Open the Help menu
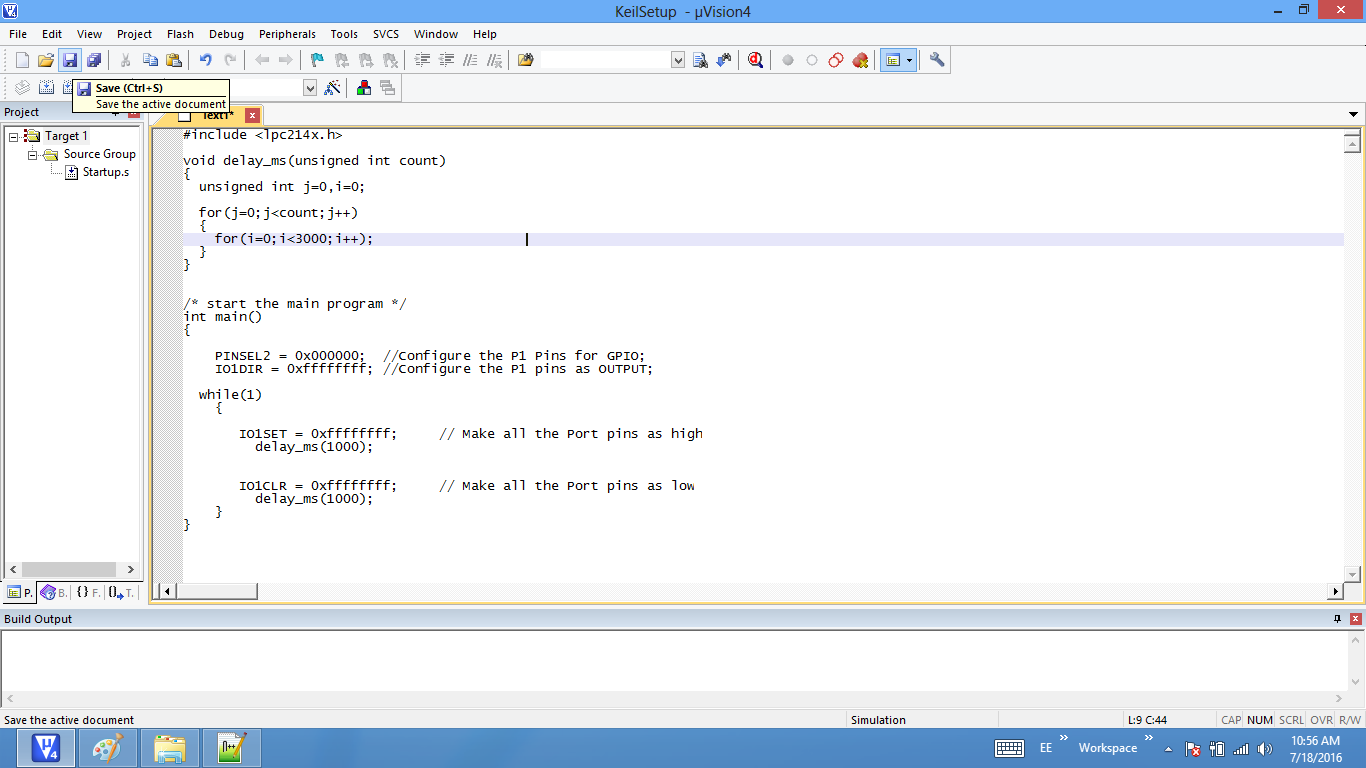The image size is (1366, 768). pos(485,34)
